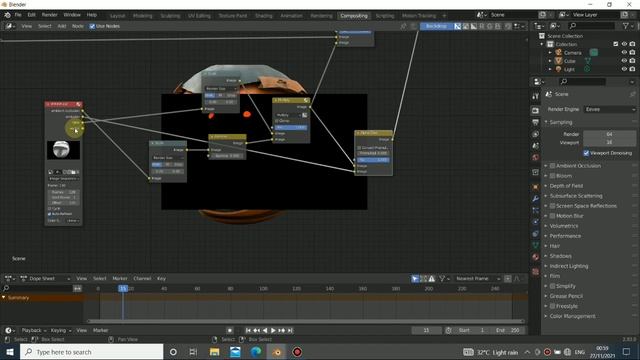Open the Dope Sheet mode dropdown
The width and height of the screenshot is (640, 360).
click(x=45, y=278)
